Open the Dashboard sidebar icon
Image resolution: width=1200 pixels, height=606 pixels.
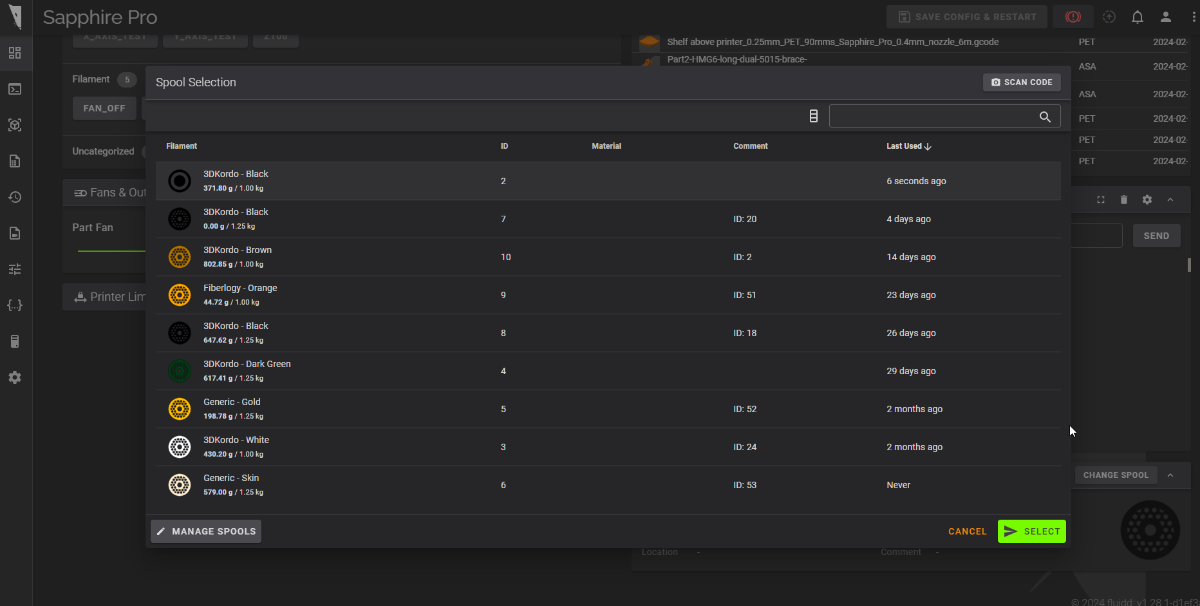(x=15, y=53)
